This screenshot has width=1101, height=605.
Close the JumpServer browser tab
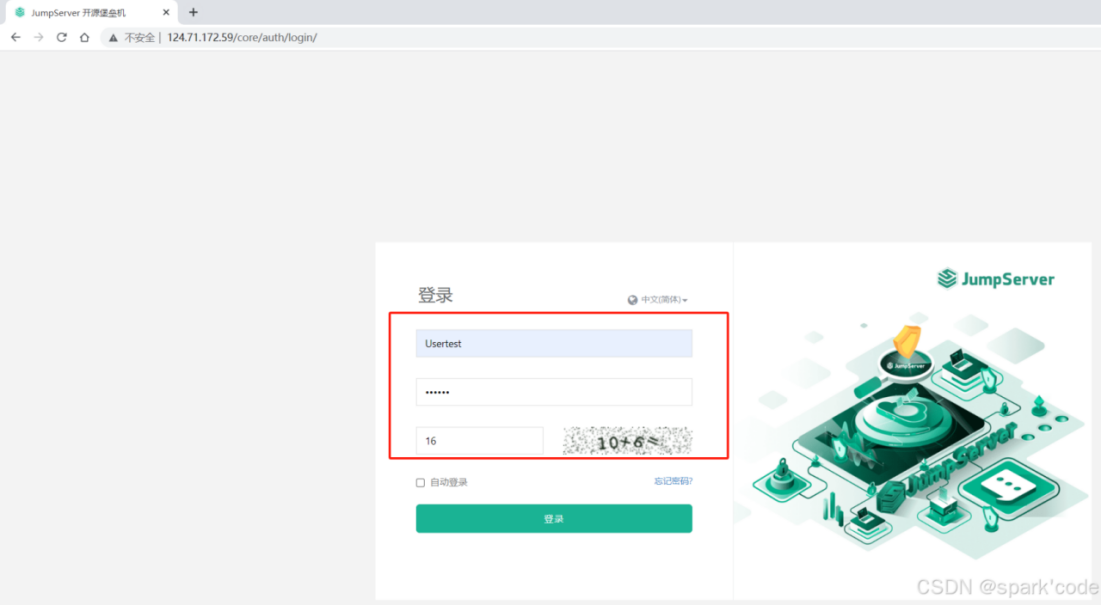coord(166,12)
